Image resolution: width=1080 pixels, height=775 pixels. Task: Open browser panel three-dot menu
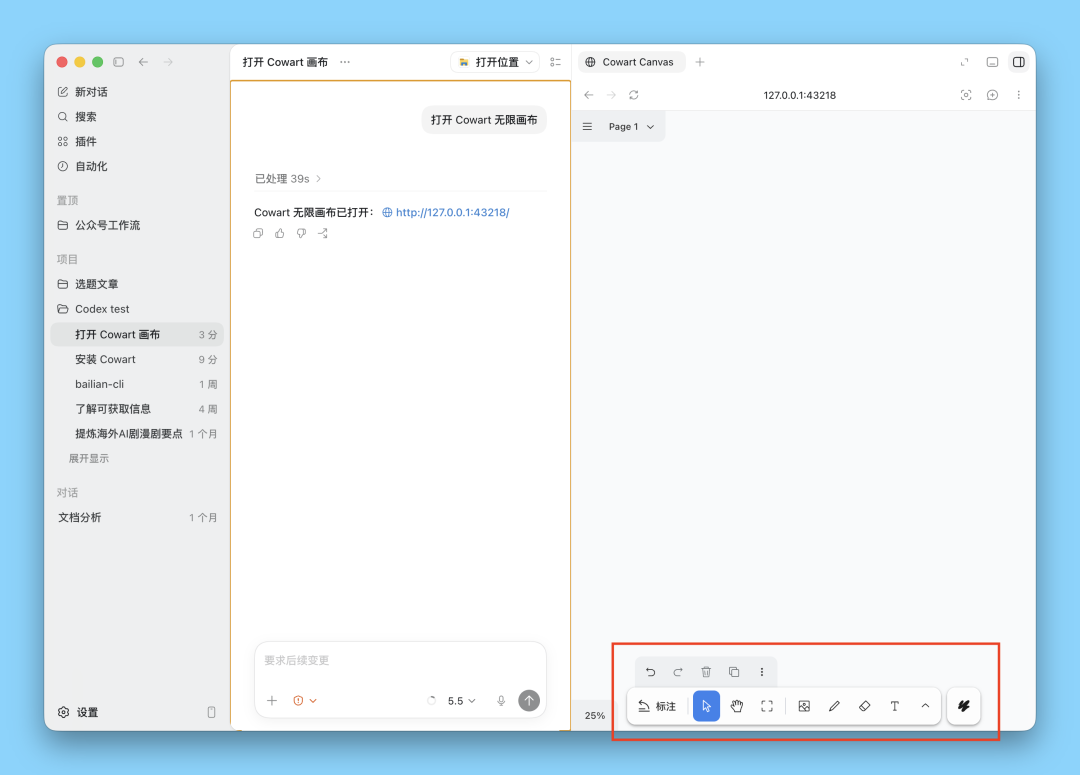[x=1019, y=95]
